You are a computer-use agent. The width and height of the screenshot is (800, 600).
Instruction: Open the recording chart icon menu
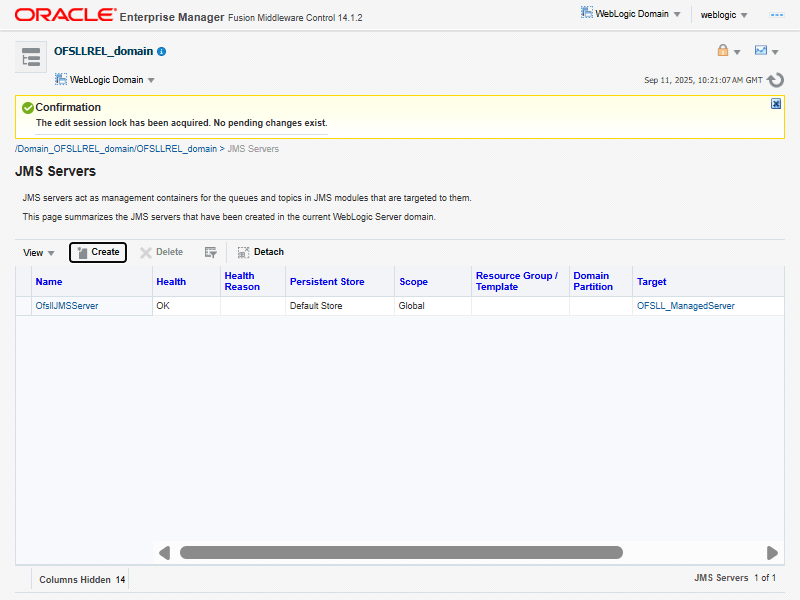761,50
